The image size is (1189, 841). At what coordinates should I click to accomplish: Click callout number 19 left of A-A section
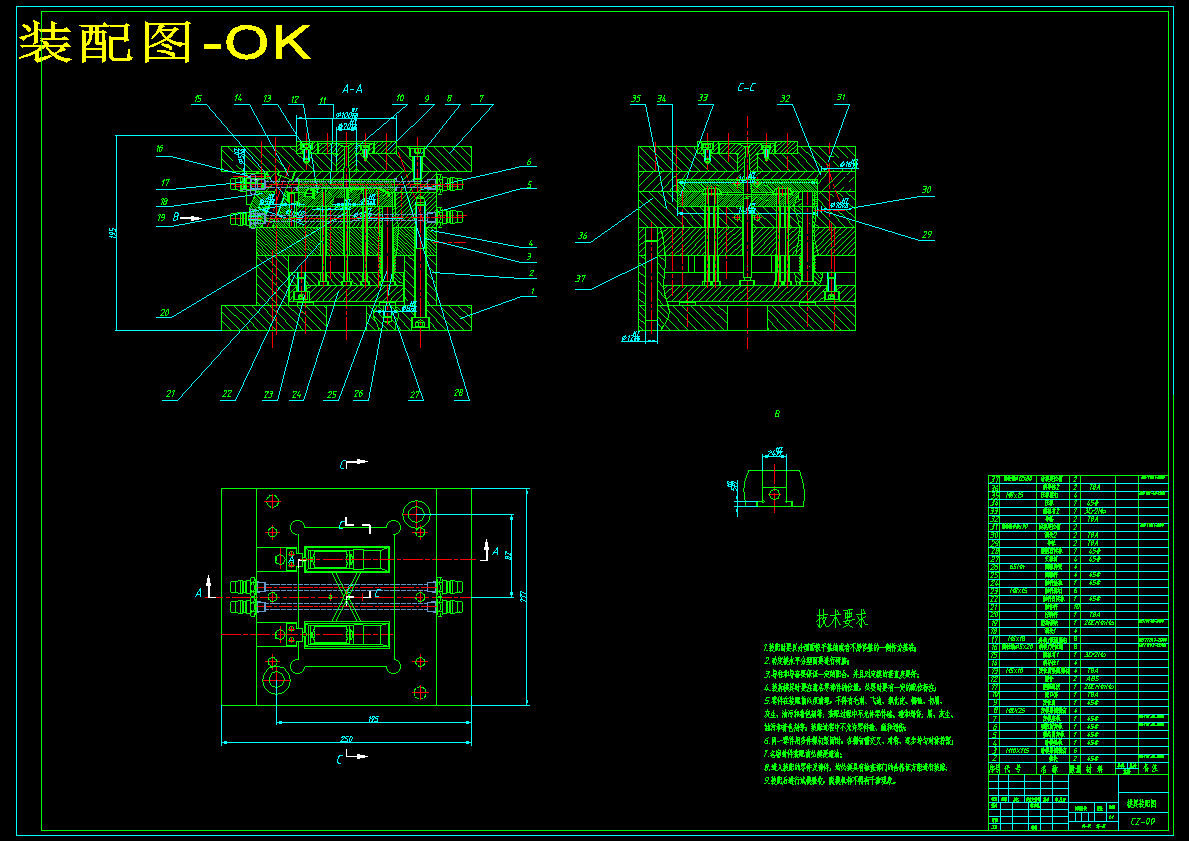pyautogui.click(x=161, y=218)
